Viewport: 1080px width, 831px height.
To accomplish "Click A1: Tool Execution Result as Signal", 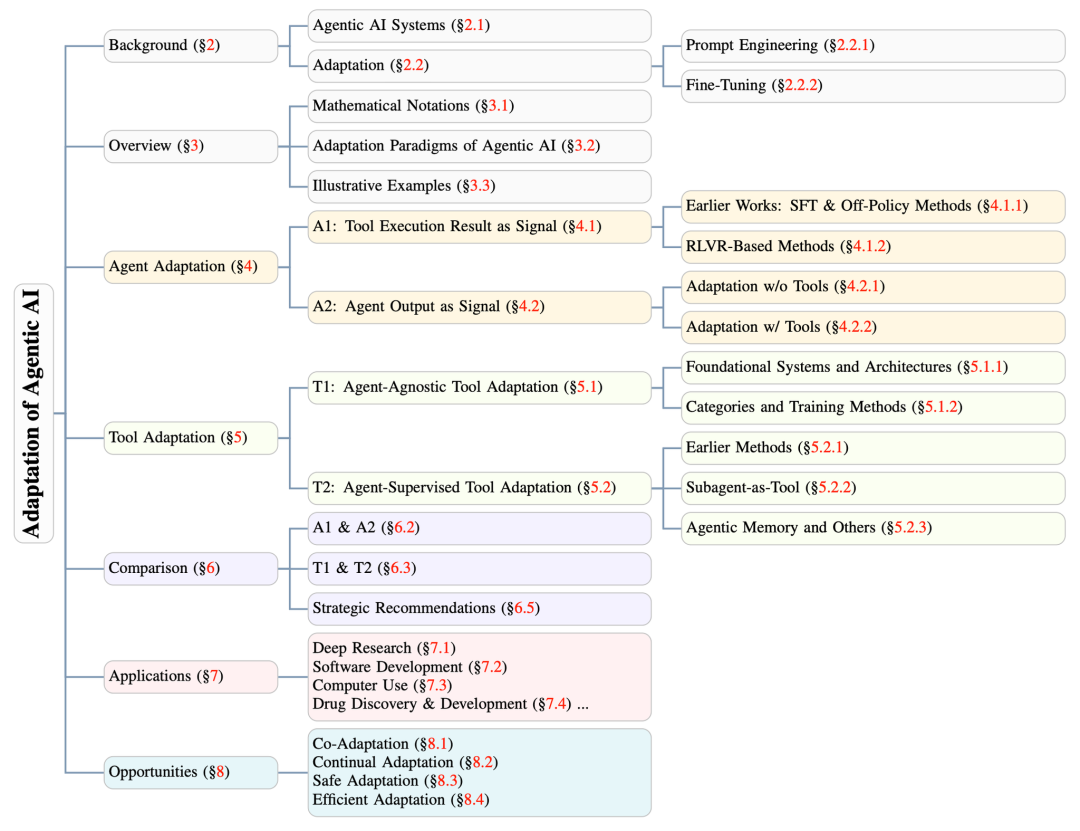I will pos(479,227).
